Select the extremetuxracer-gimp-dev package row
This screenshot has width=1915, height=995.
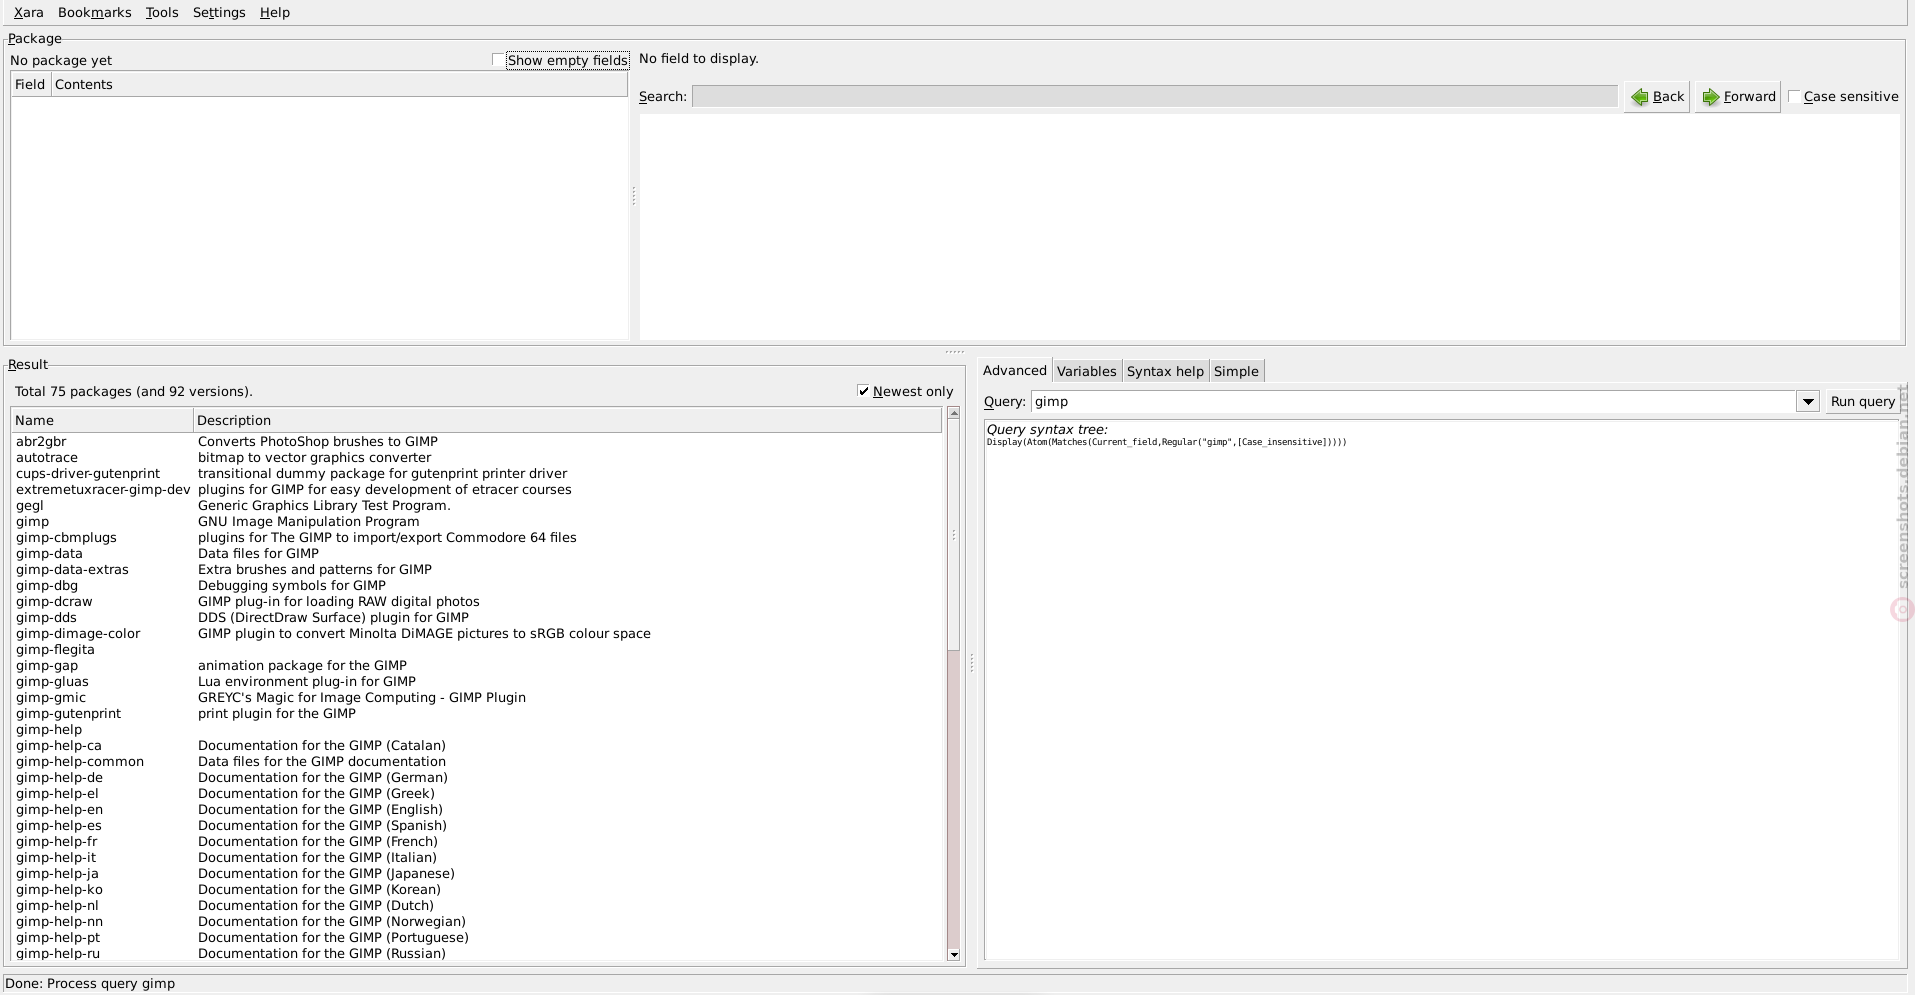pyautogui.click(x=477, y=489)
